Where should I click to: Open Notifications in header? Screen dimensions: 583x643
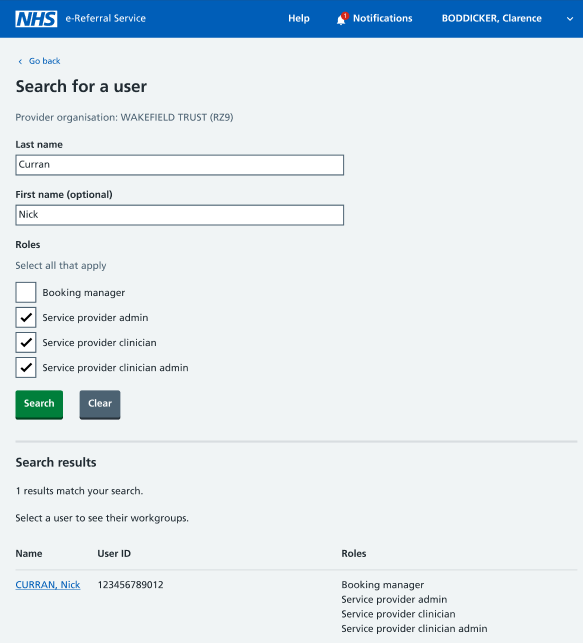382,18
